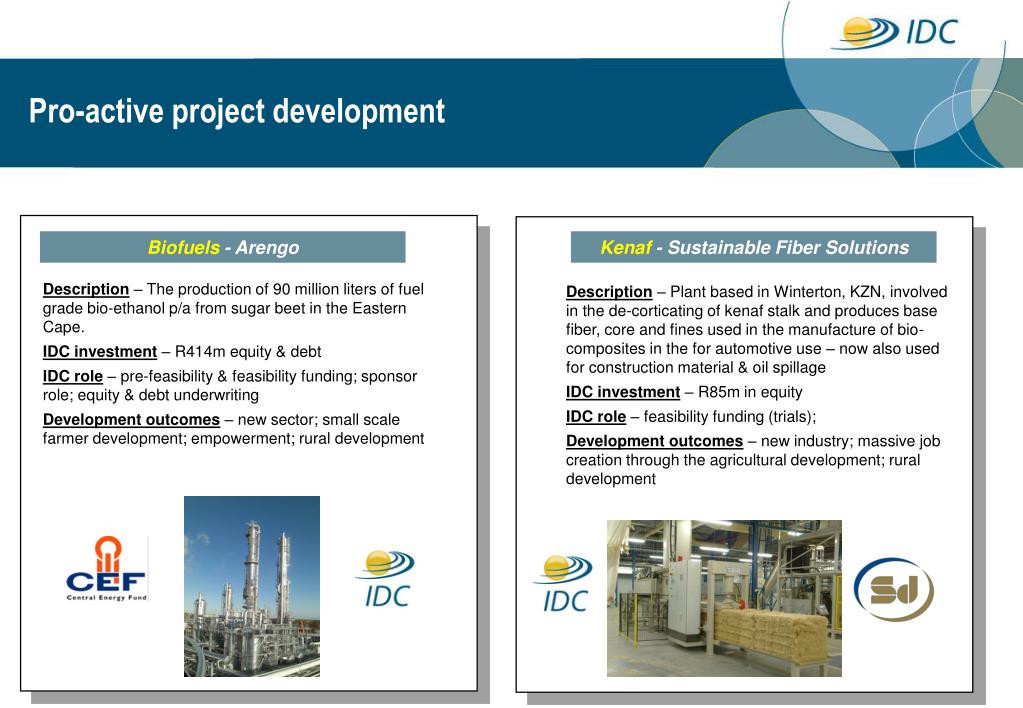
Task: Click the IDC logo in the Biofuels box
Action: (385, 579)
